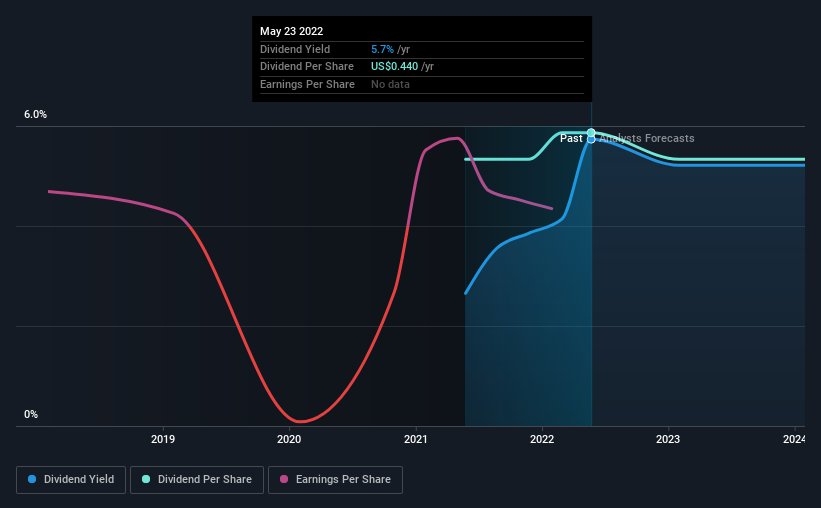This screenshot has width=821, height=508.
Task: Click the 'No data' earnings value
Action: [x=390, y=84]
